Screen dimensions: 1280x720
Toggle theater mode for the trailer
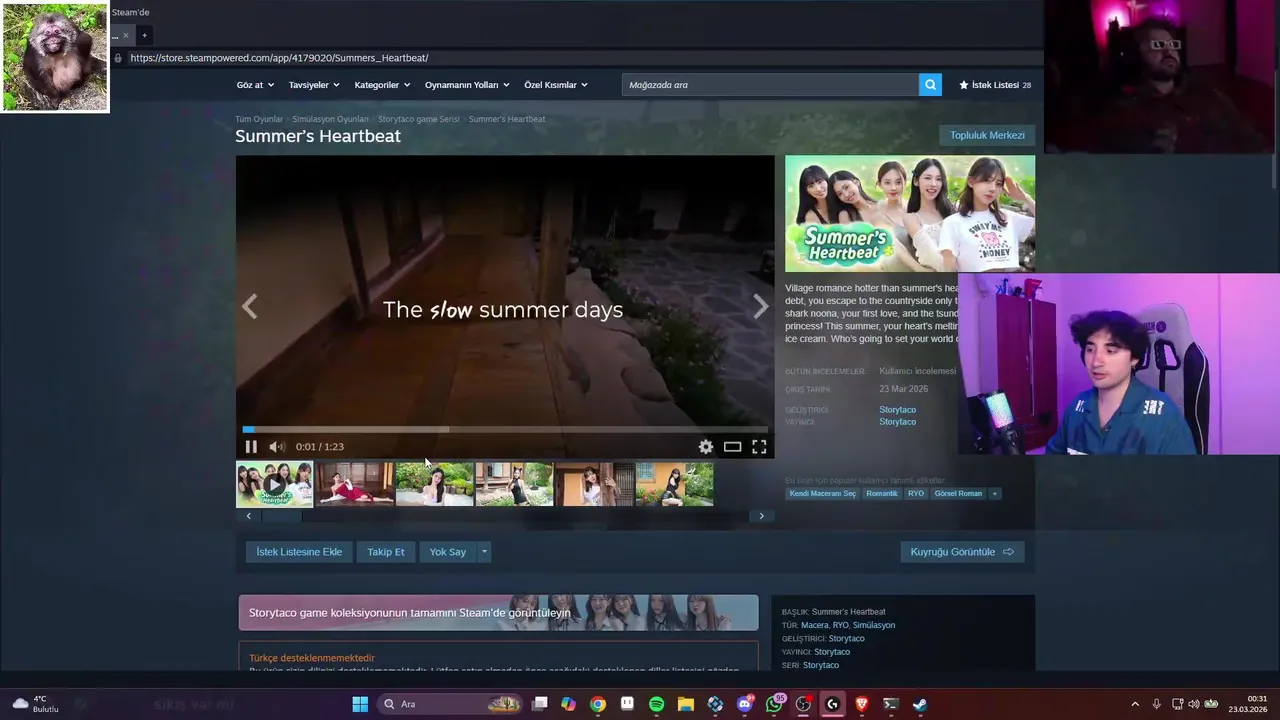732,447
